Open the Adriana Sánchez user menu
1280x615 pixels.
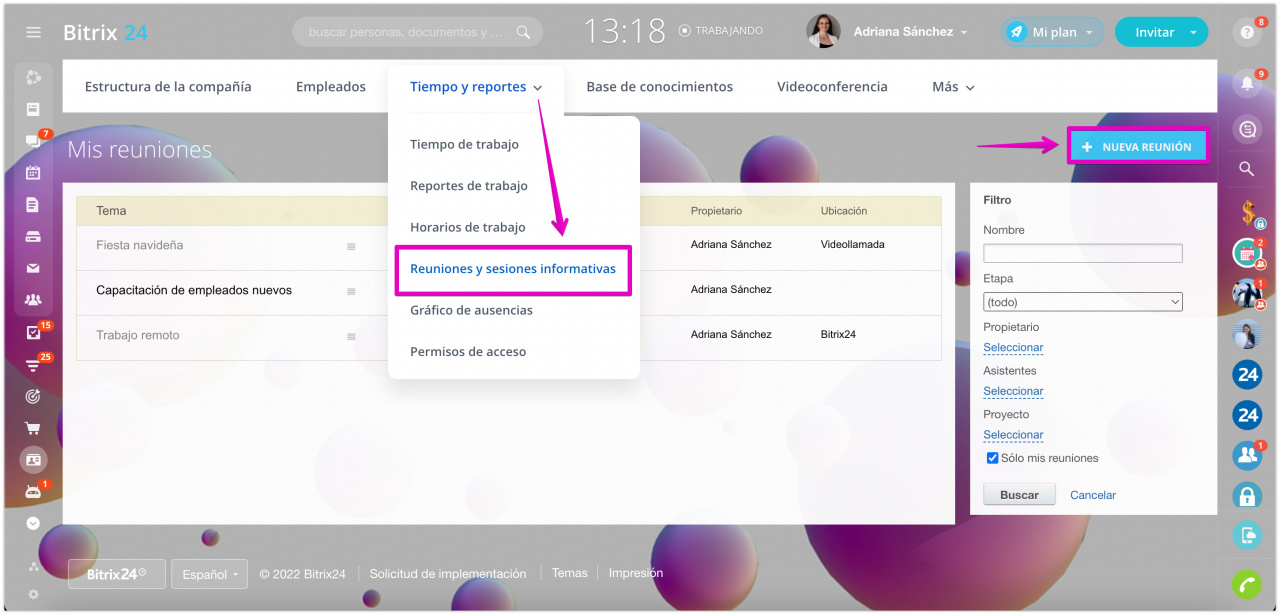[910, 32]
